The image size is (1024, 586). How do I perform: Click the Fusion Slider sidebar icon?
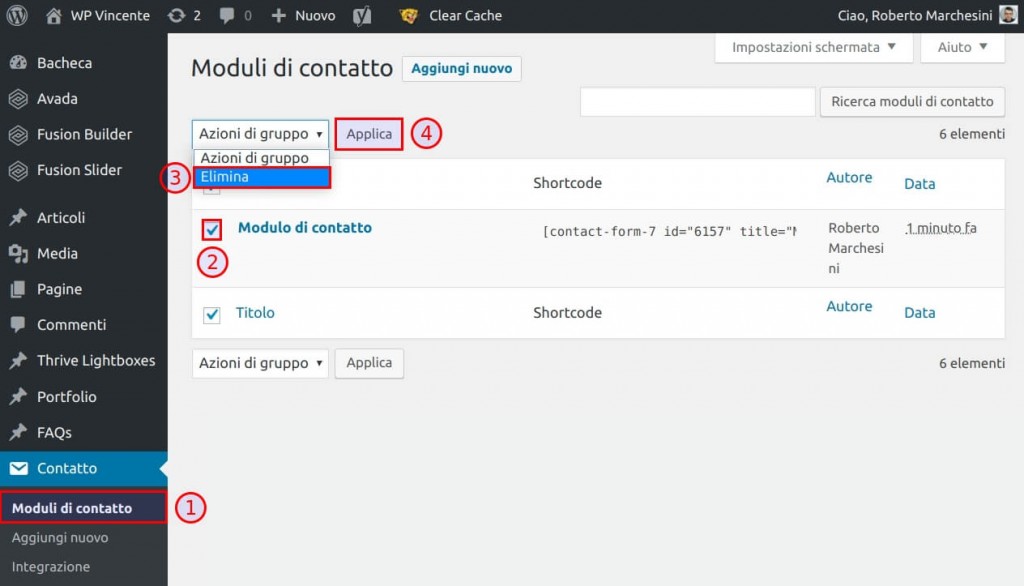pyautogui.click(x=18, y=171)
